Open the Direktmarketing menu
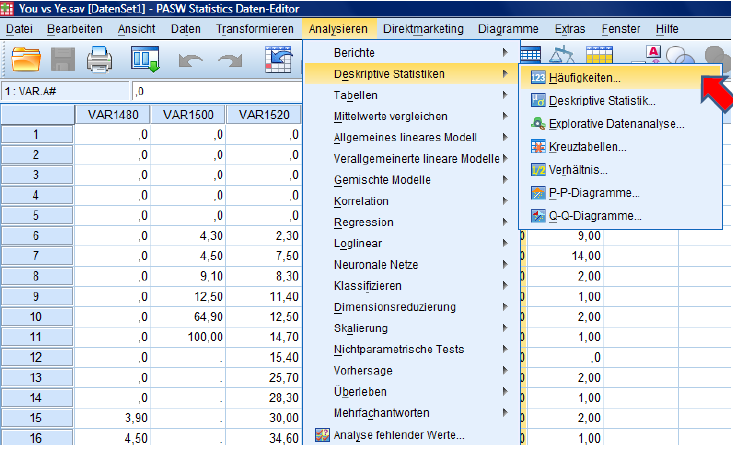Screen dimensions: 733x451 423,29
